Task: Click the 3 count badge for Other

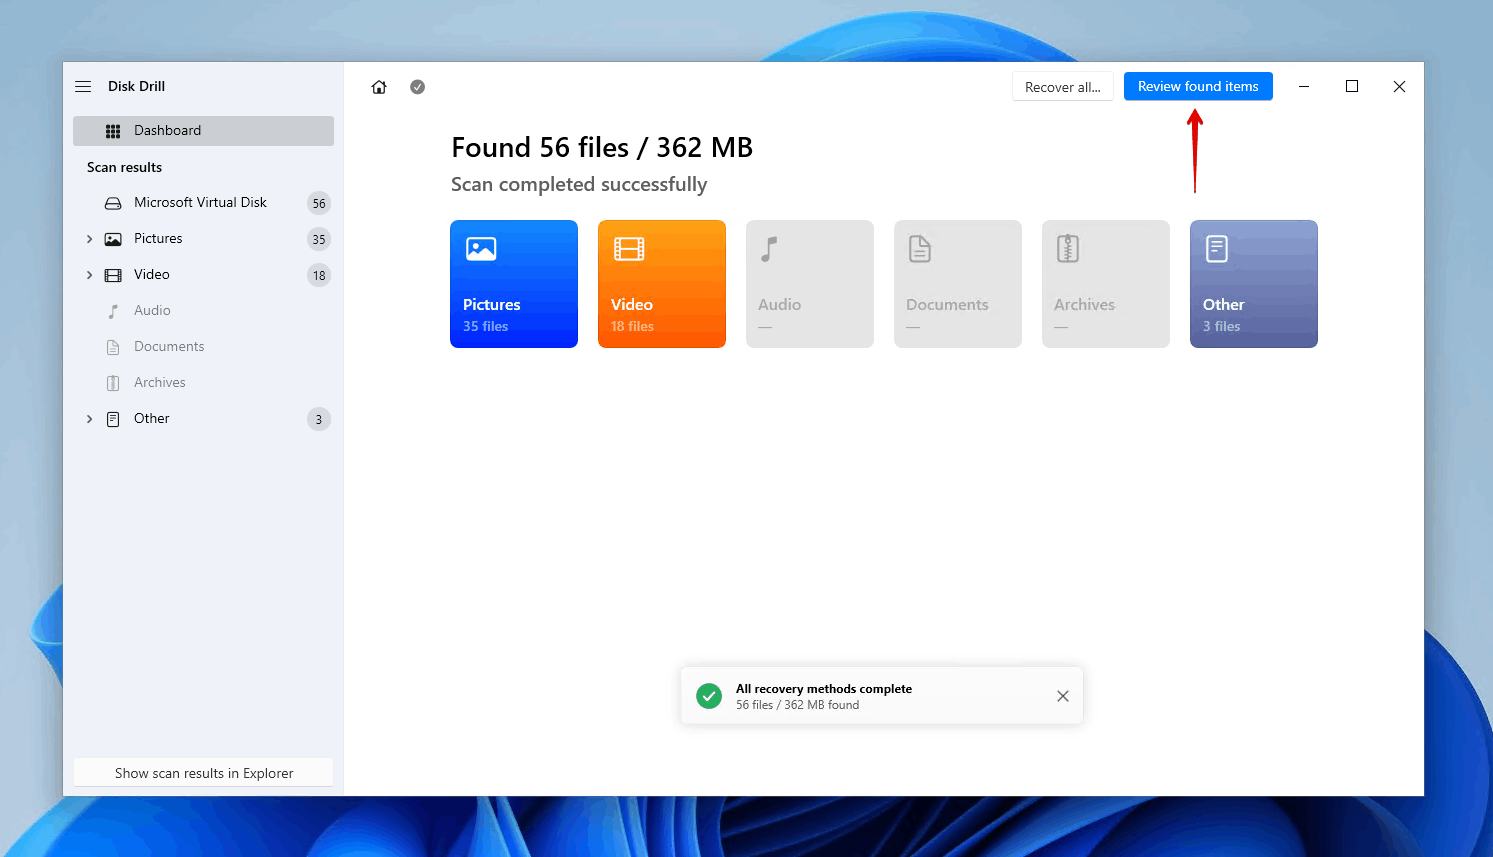Action: (319, 419)
